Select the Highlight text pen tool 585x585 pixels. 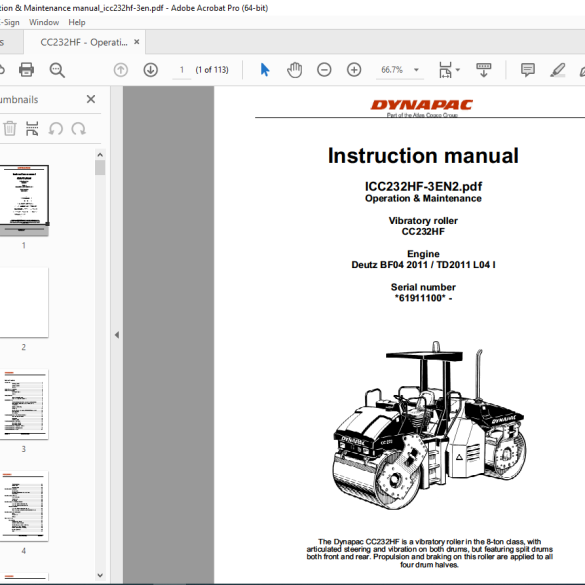tap(557, 70)
